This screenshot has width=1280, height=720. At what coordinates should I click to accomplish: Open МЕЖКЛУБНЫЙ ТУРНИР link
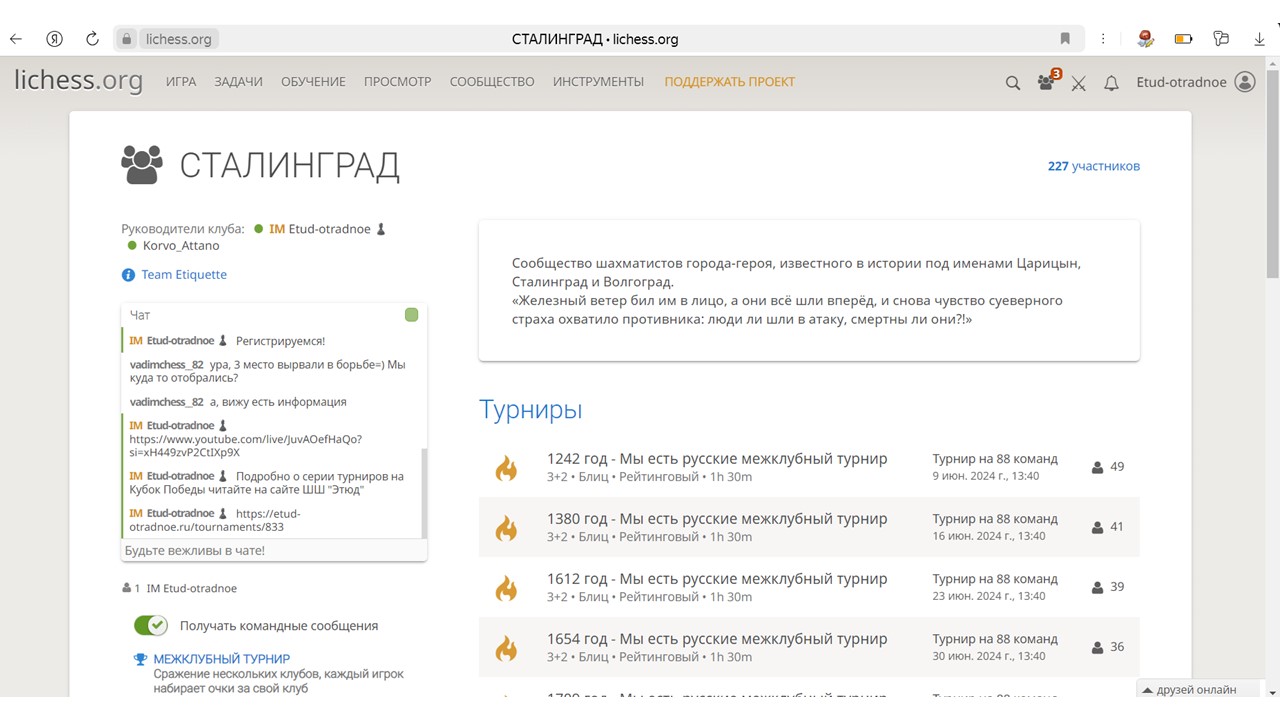pyautogui.click(x=222, y=659)
